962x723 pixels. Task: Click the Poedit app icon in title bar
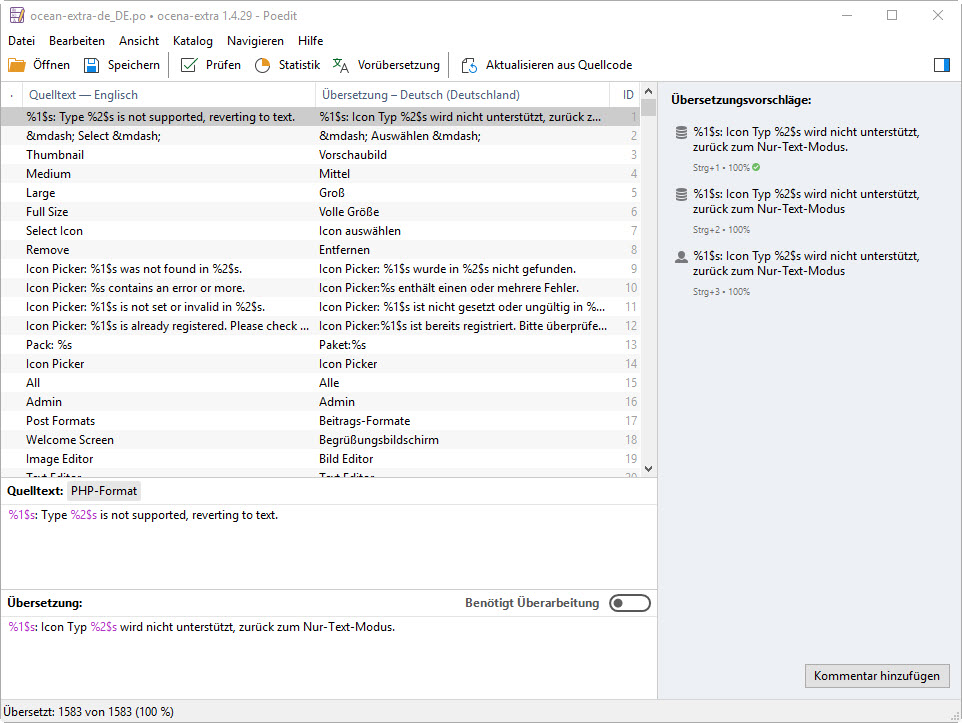tap(17, 15)
